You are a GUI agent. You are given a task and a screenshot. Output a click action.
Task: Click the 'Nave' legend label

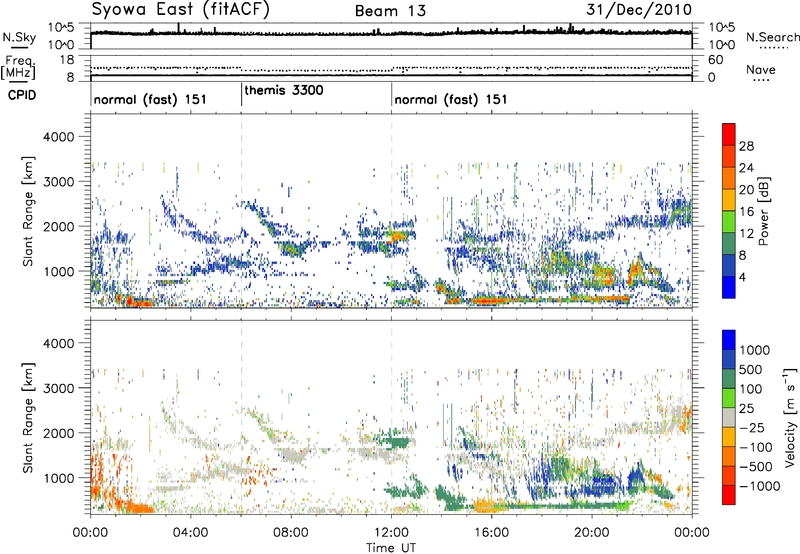click(761, 70)
